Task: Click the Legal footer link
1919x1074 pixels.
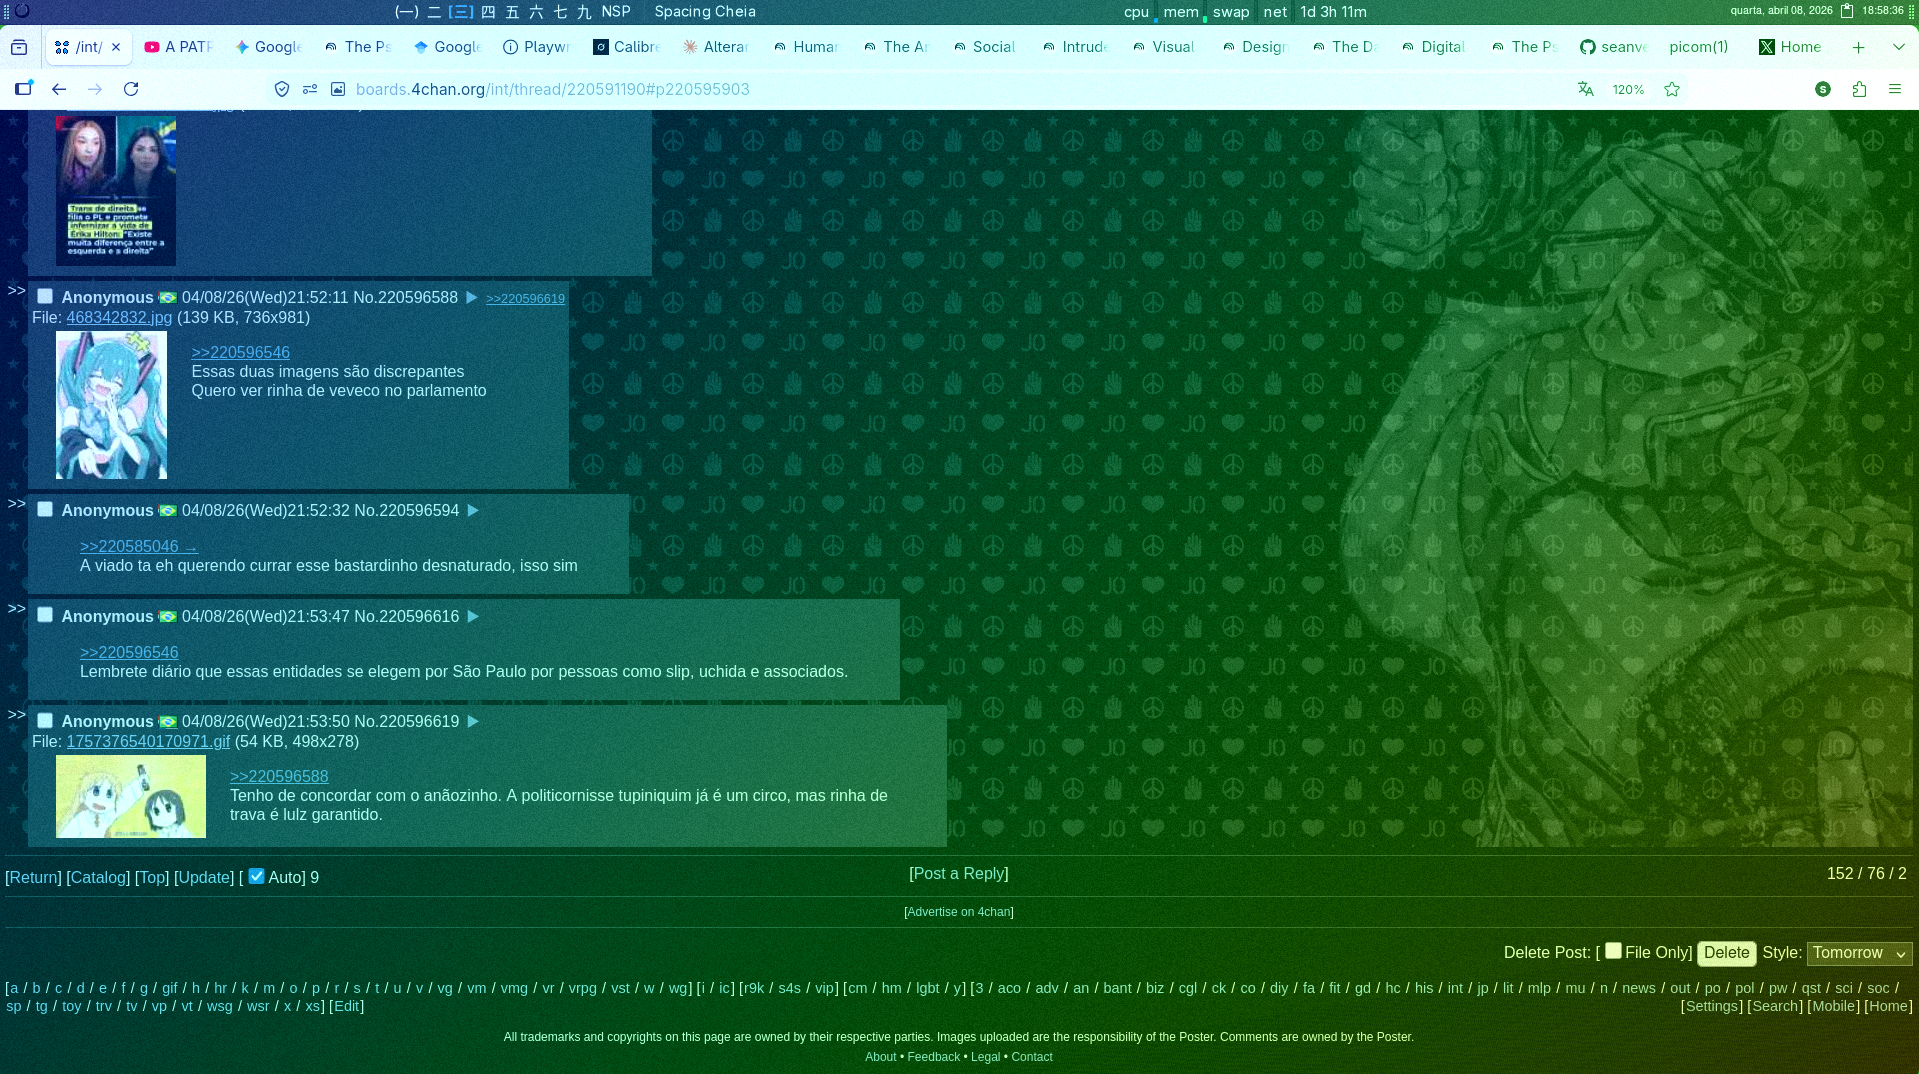Action: [985, 1057]
